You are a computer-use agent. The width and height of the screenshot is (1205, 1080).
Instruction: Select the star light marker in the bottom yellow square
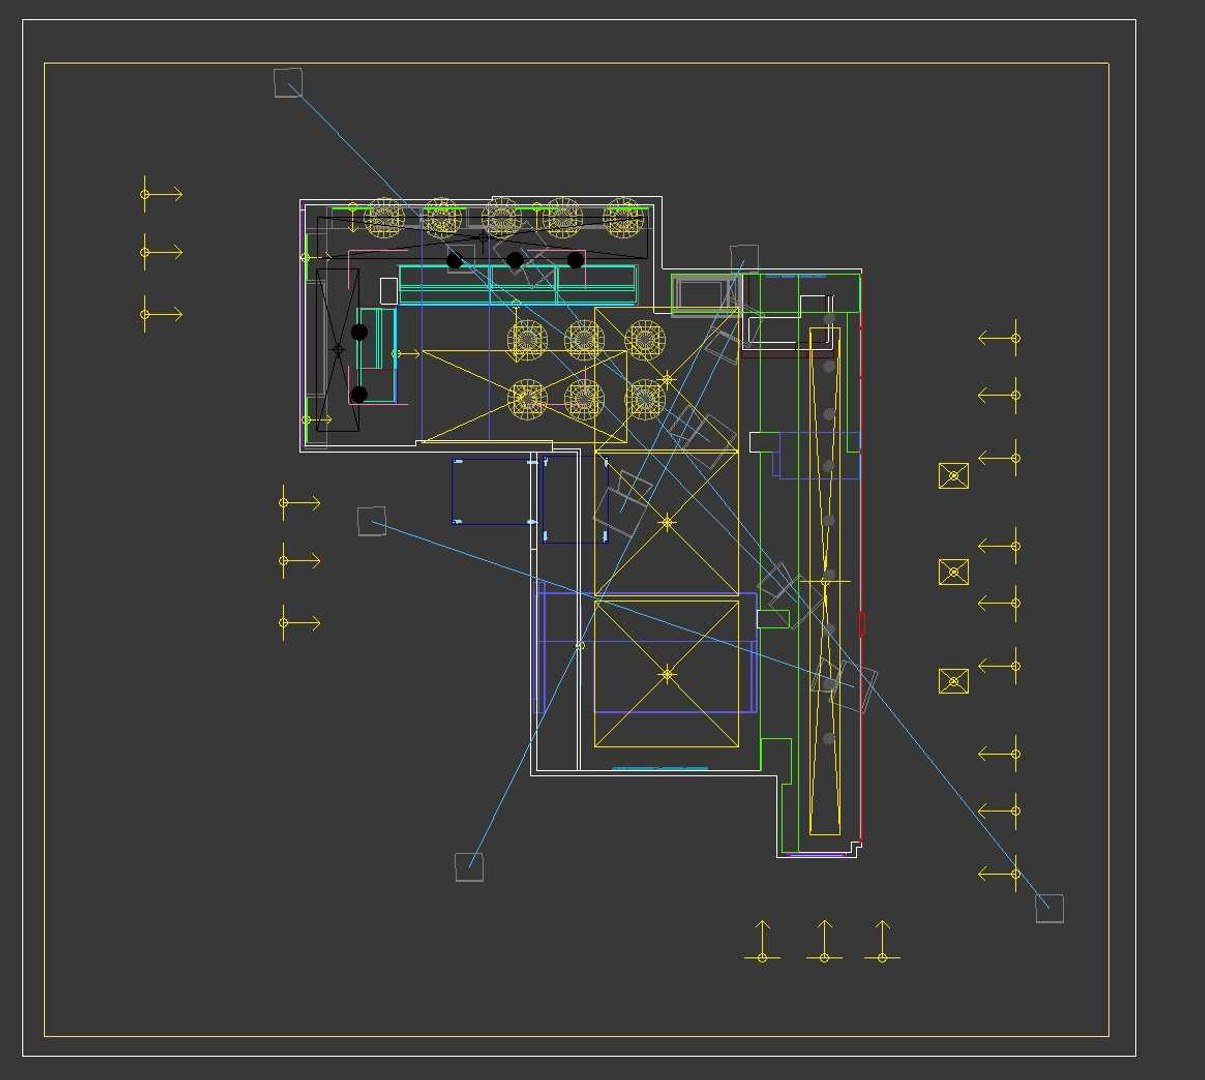click(x=667, y=675)
